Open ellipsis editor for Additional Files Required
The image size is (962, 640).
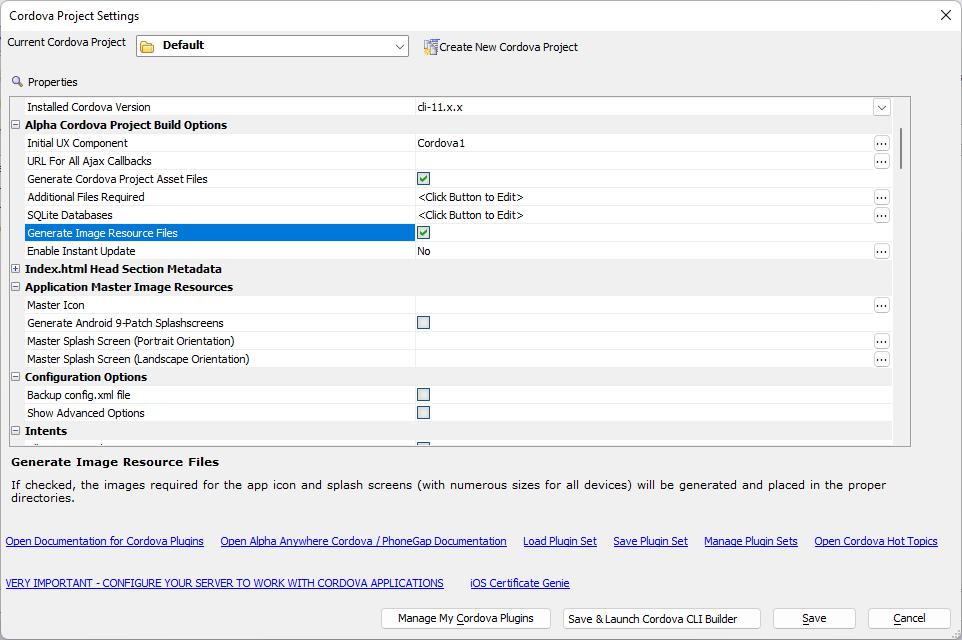[x=882, y=198]
